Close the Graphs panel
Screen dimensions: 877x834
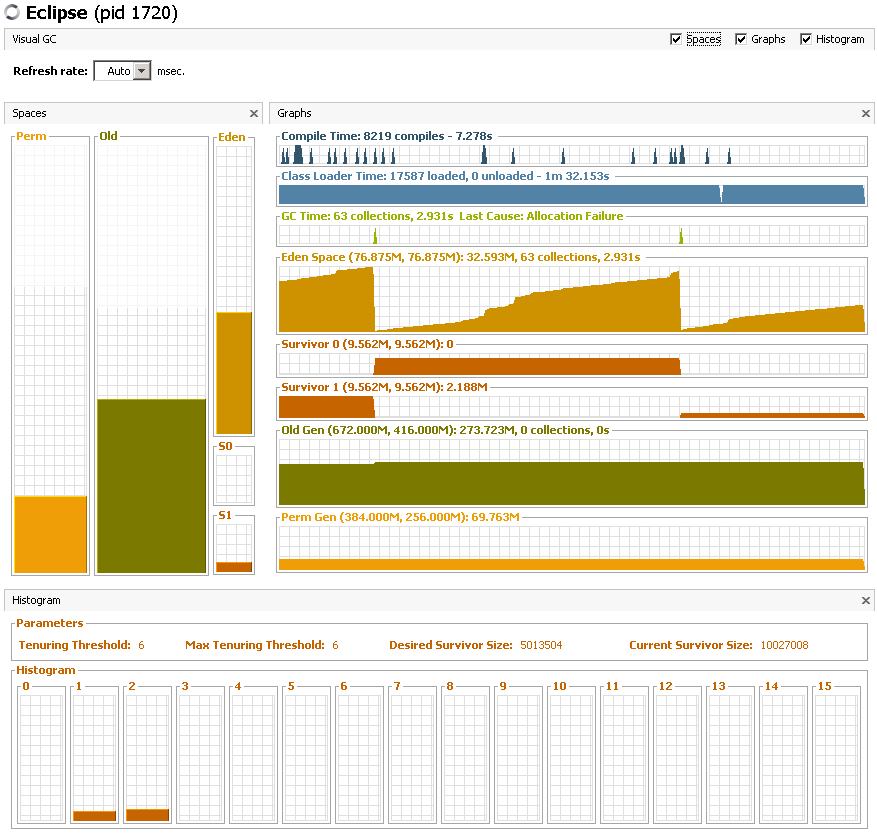pyautogui.click(x=866, y=114)
